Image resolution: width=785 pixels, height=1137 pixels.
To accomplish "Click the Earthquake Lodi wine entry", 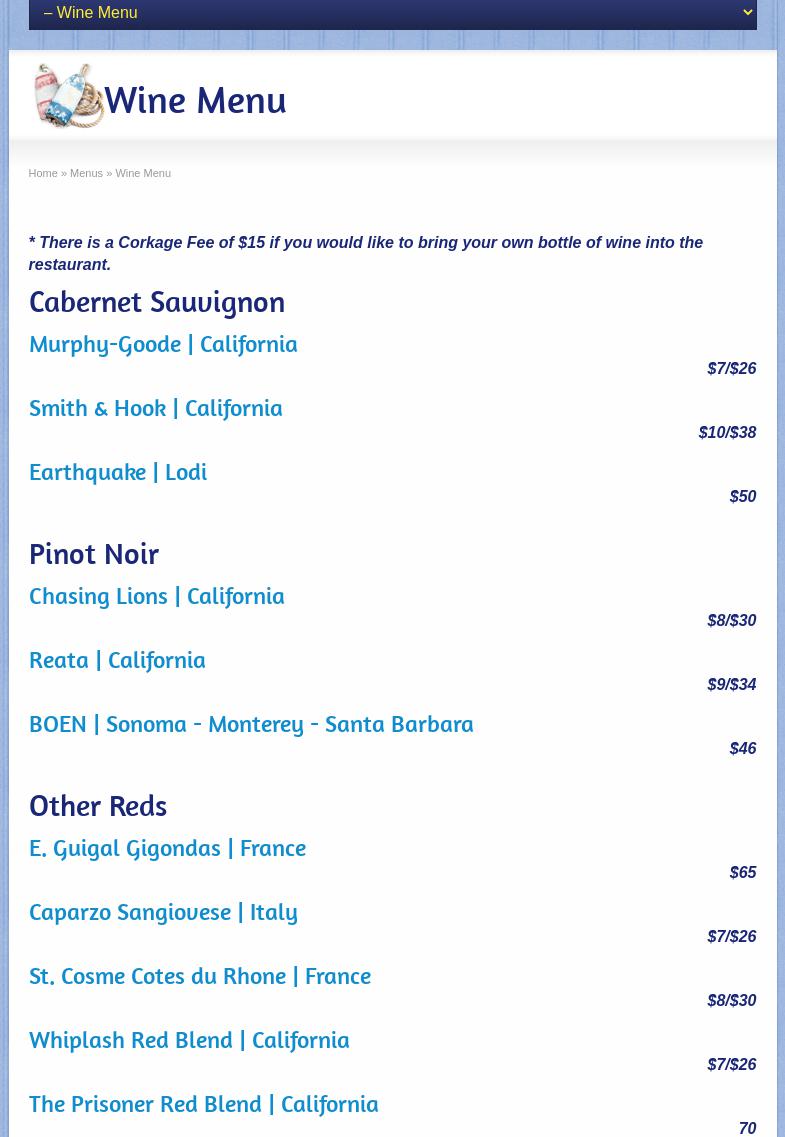I will (118, 472).
